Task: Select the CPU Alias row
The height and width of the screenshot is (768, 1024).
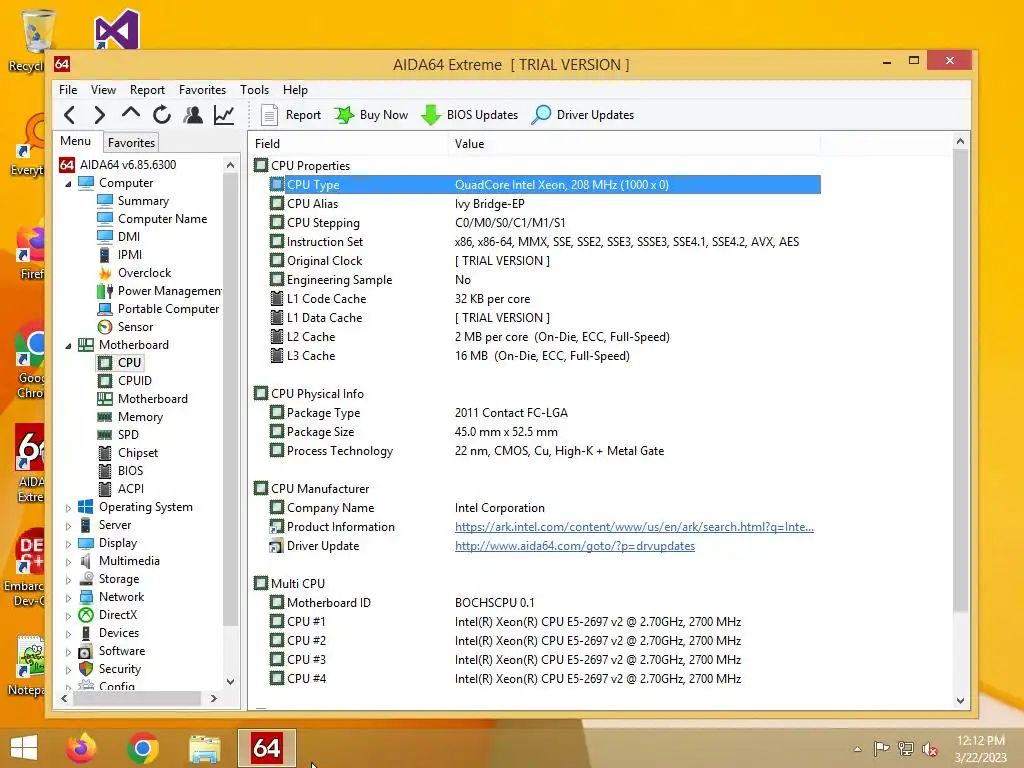Action: pos(545,204)
